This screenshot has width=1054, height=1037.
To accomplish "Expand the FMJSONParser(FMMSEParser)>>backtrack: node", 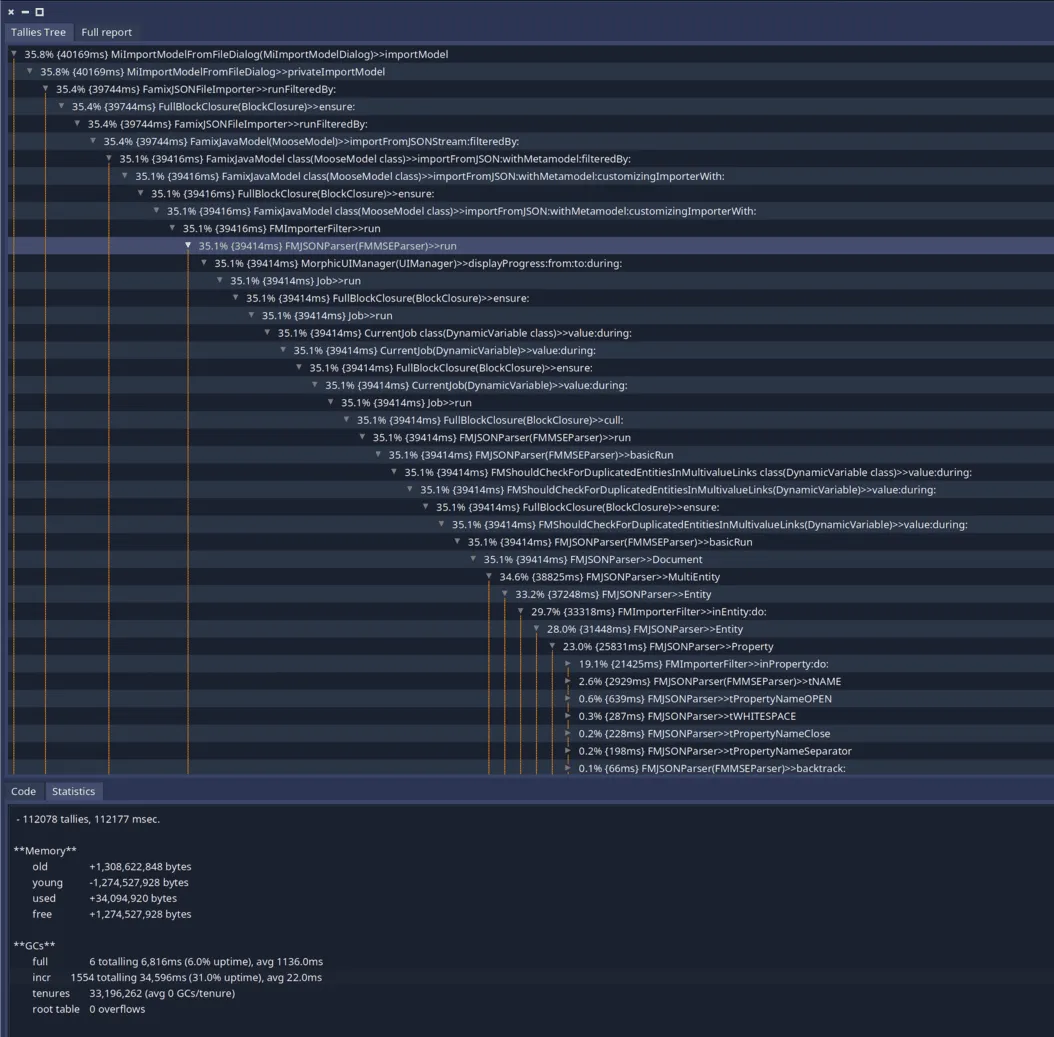I will click(x=568, y=768).
